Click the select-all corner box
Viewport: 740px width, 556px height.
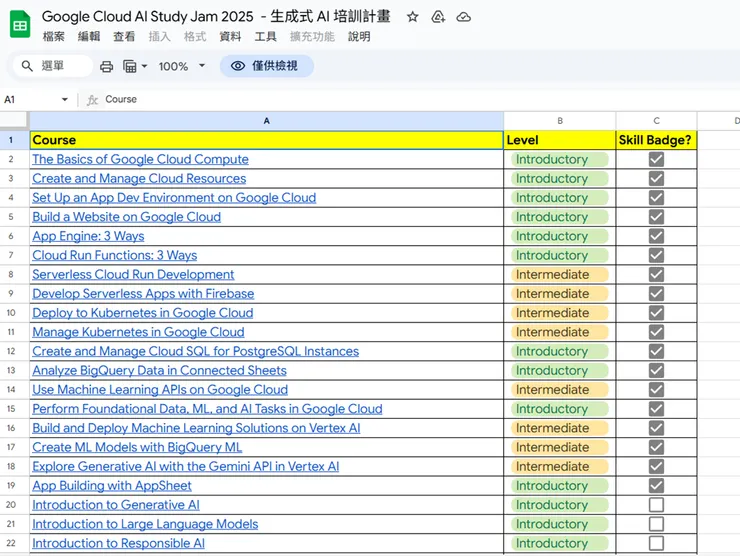pyautogui.click(x=14, y=120)
